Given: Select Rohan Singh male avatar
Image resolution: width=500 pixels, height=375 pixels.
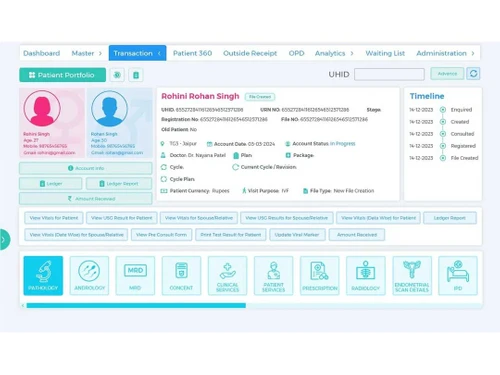Looking at the screenshot, I should [109, 108].
